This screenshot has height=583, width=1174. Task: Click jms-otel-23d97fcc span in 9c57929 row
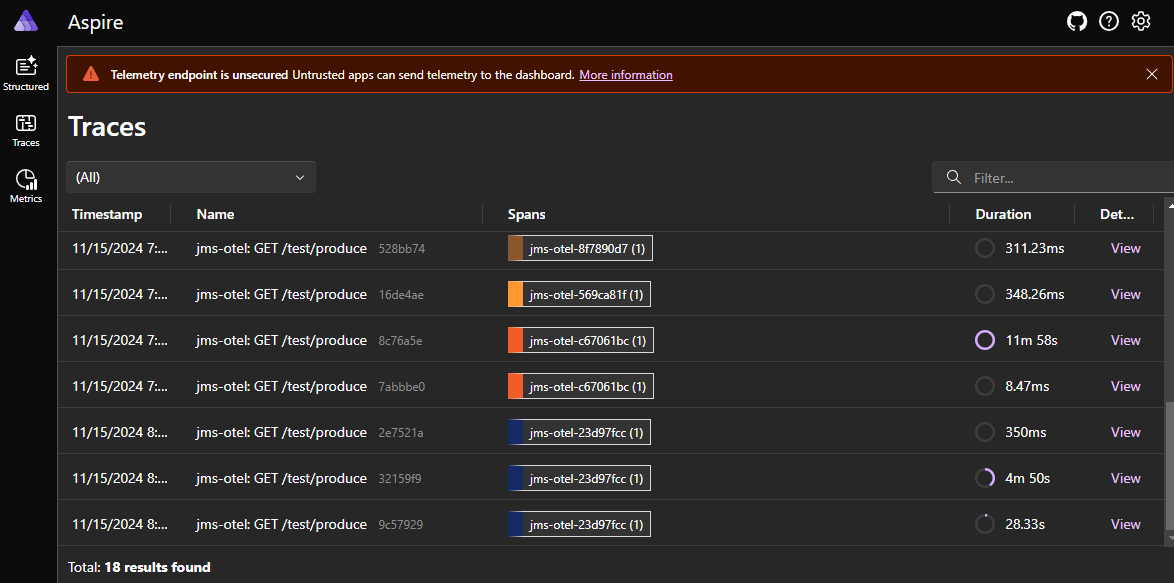pyautogui.click(x=580, y=524)
